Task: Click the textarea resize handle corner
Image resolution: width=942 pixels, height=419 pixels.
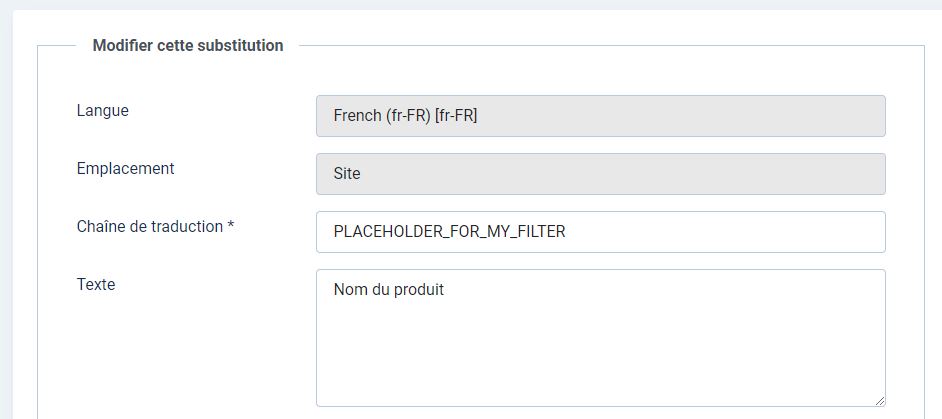Action: point(879,400)
